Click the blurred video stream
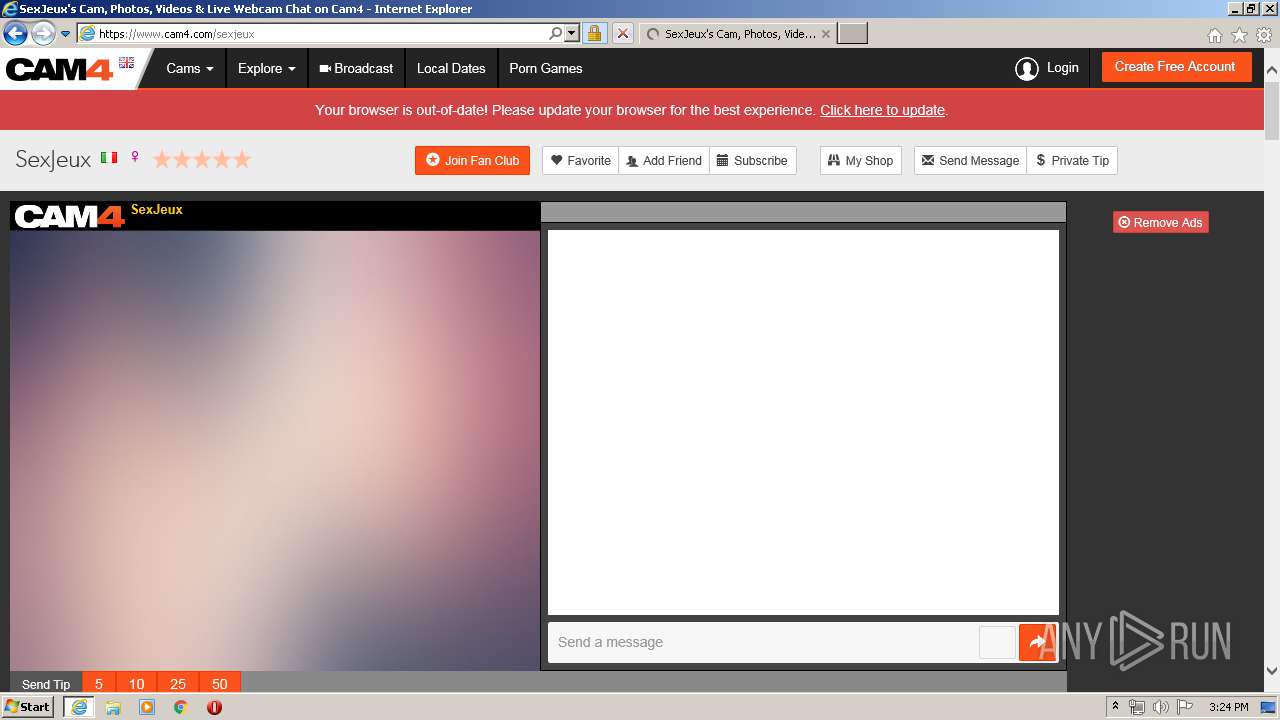This screenshot has height=720, width=1280. pos(275,450)
